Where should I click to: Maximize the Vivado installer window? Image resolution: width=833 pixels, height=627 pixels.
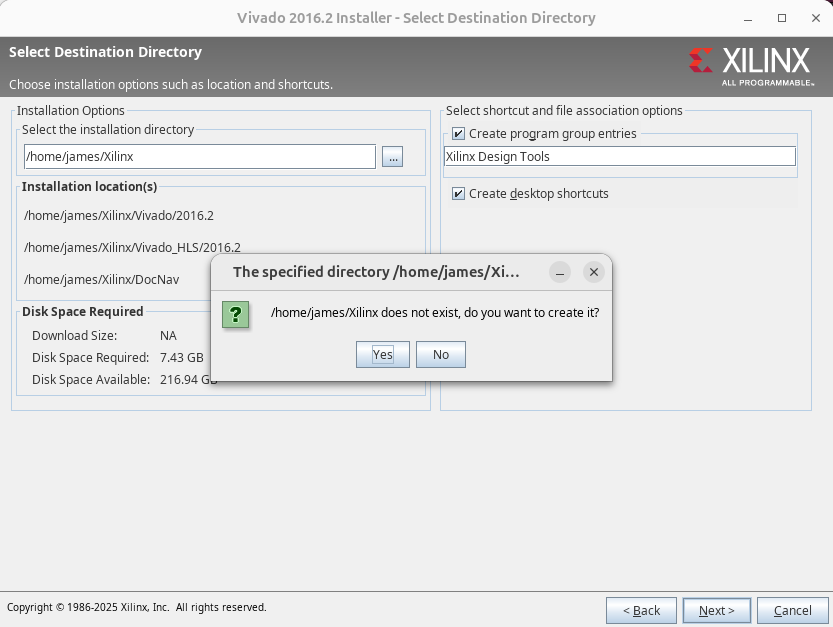782,18
